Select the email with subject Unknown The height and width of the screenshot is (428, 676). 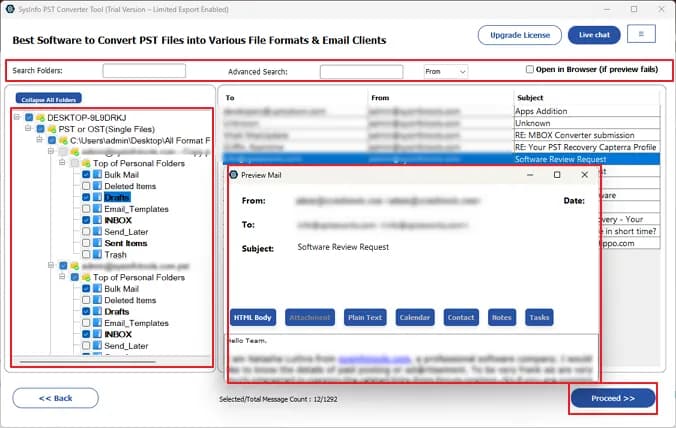click(x=441, y=123)
